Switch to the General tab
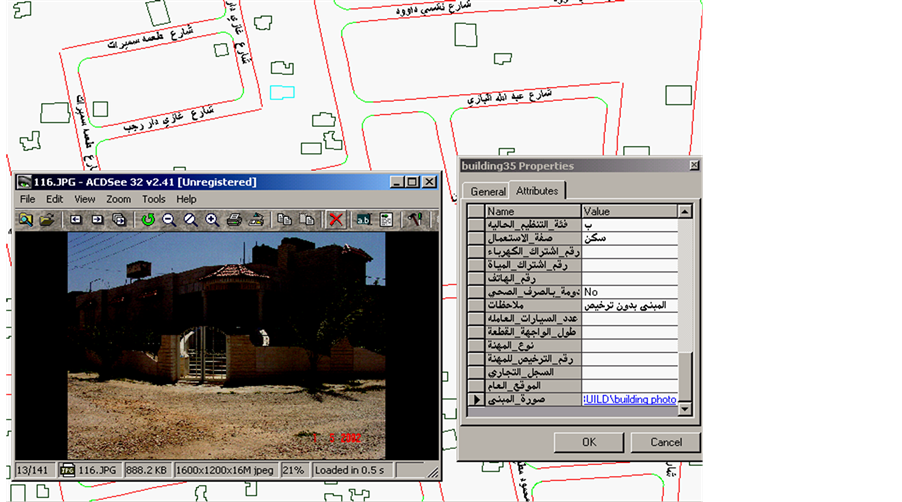 tap(488, 191)
